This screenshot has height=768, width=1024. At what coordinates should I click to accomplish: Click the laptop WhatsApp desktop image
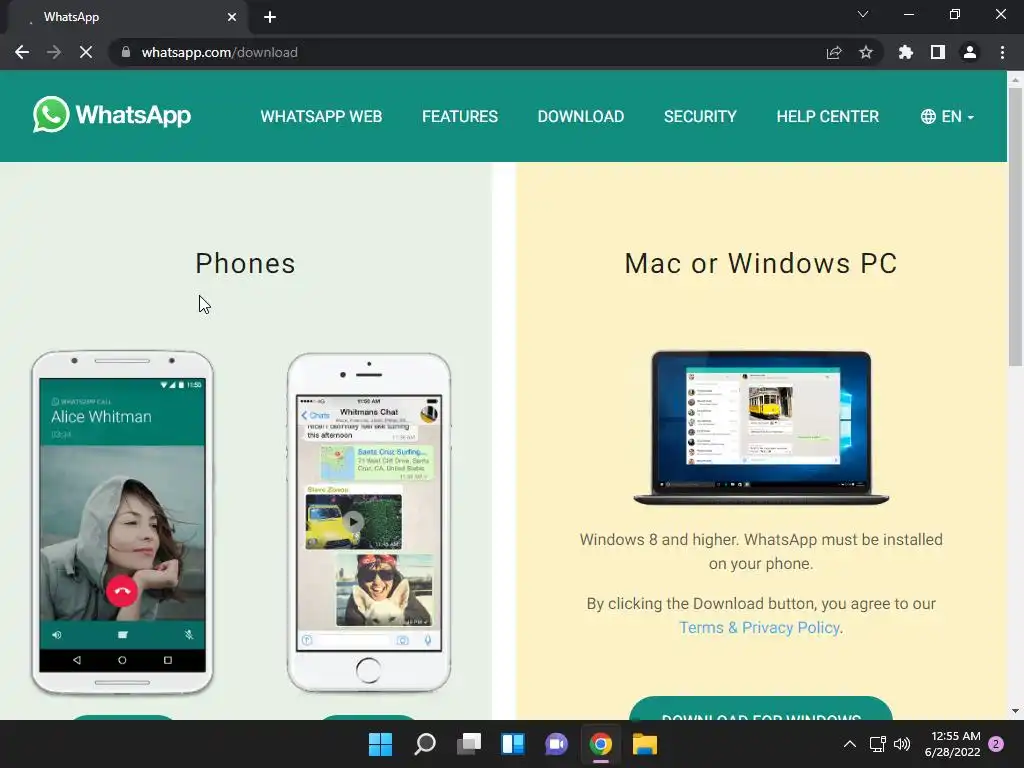point(761,428)
